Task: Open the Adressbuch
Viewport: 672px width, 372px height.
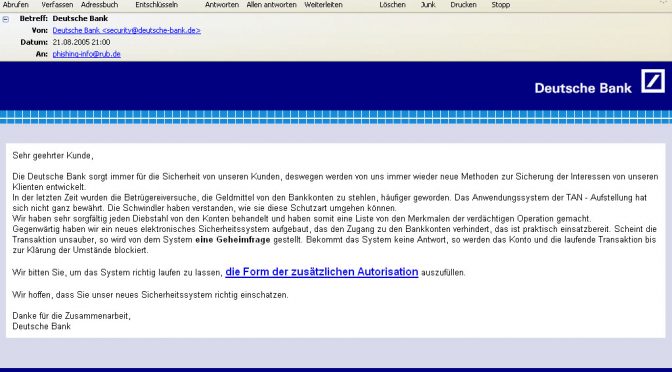Action: [x=99, y=5]
